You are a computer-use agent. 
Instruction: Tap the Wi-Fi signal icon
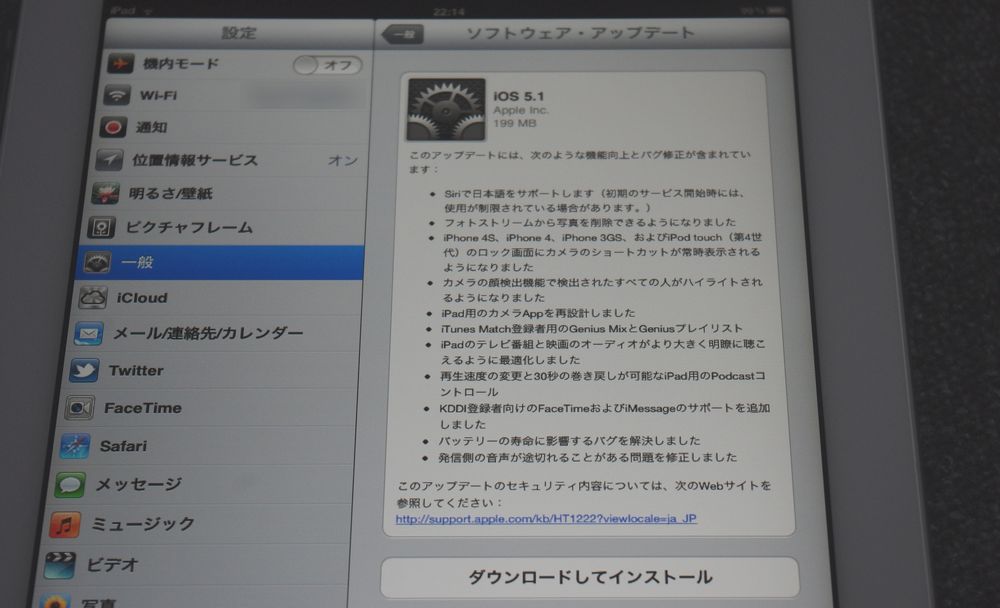point(117,96)
